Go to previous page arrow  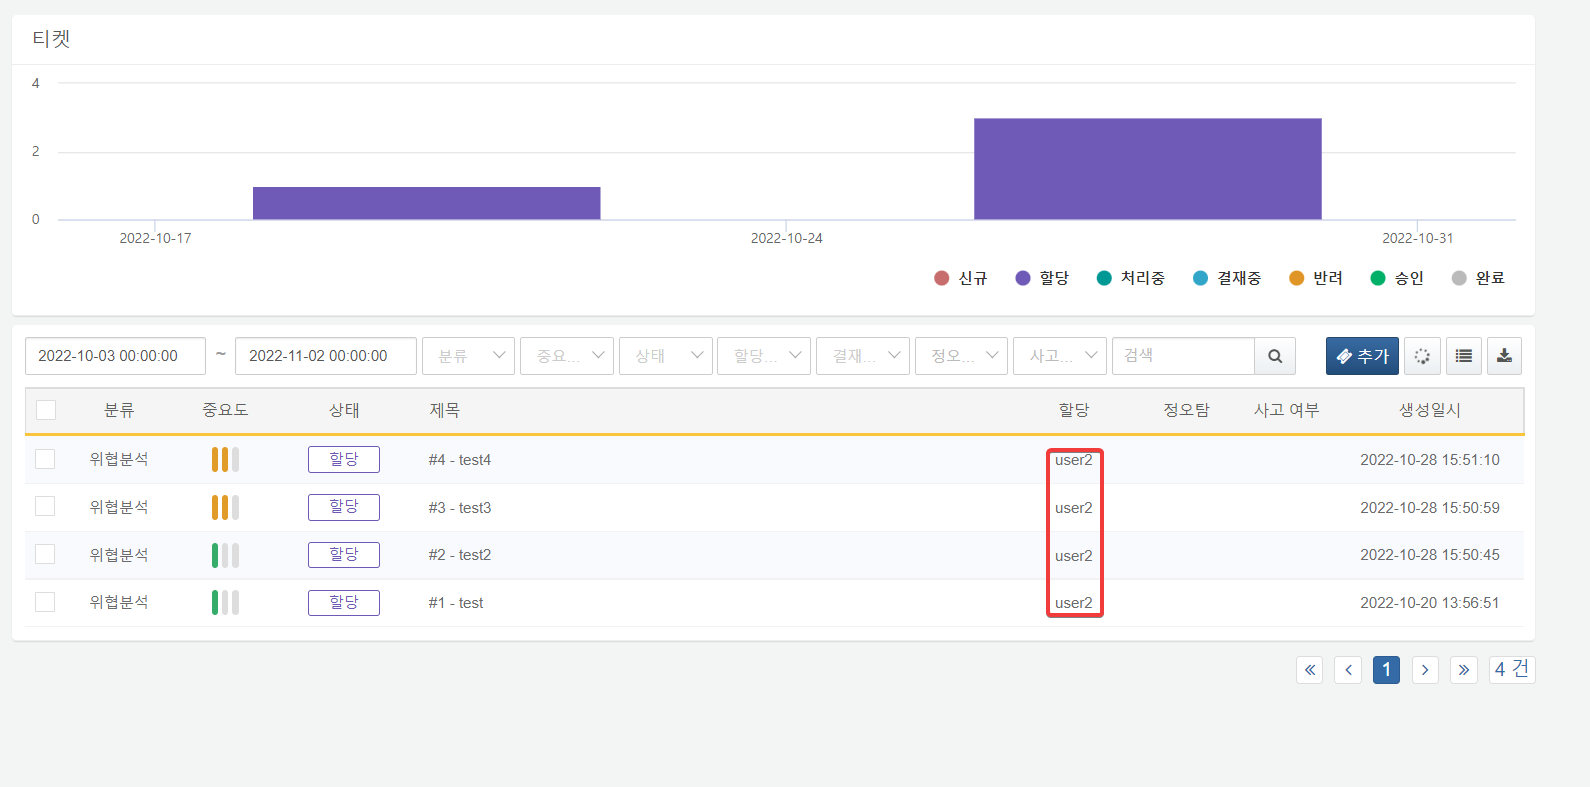coord(1348,670)
